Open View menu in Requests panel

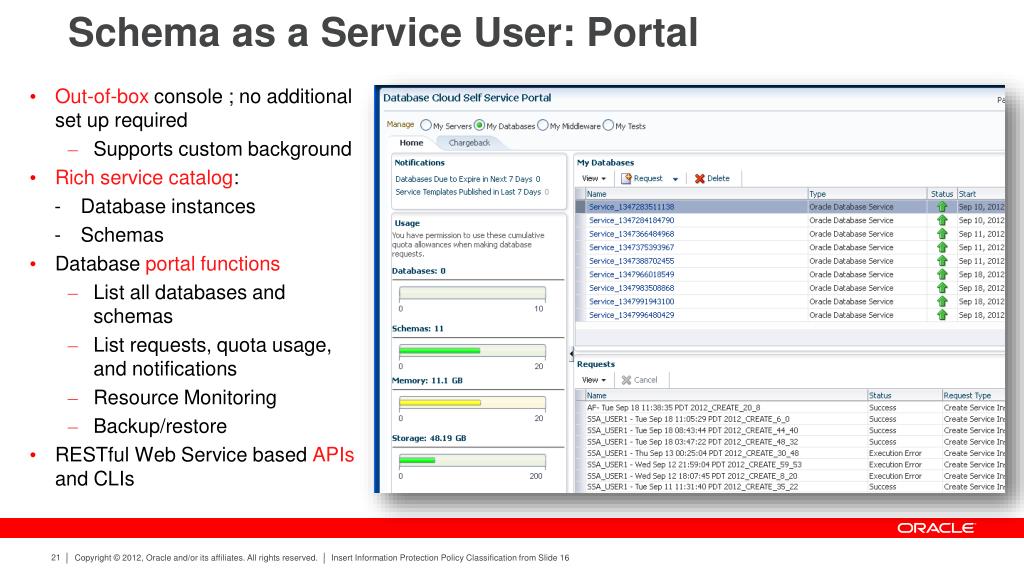pos(594,379)
